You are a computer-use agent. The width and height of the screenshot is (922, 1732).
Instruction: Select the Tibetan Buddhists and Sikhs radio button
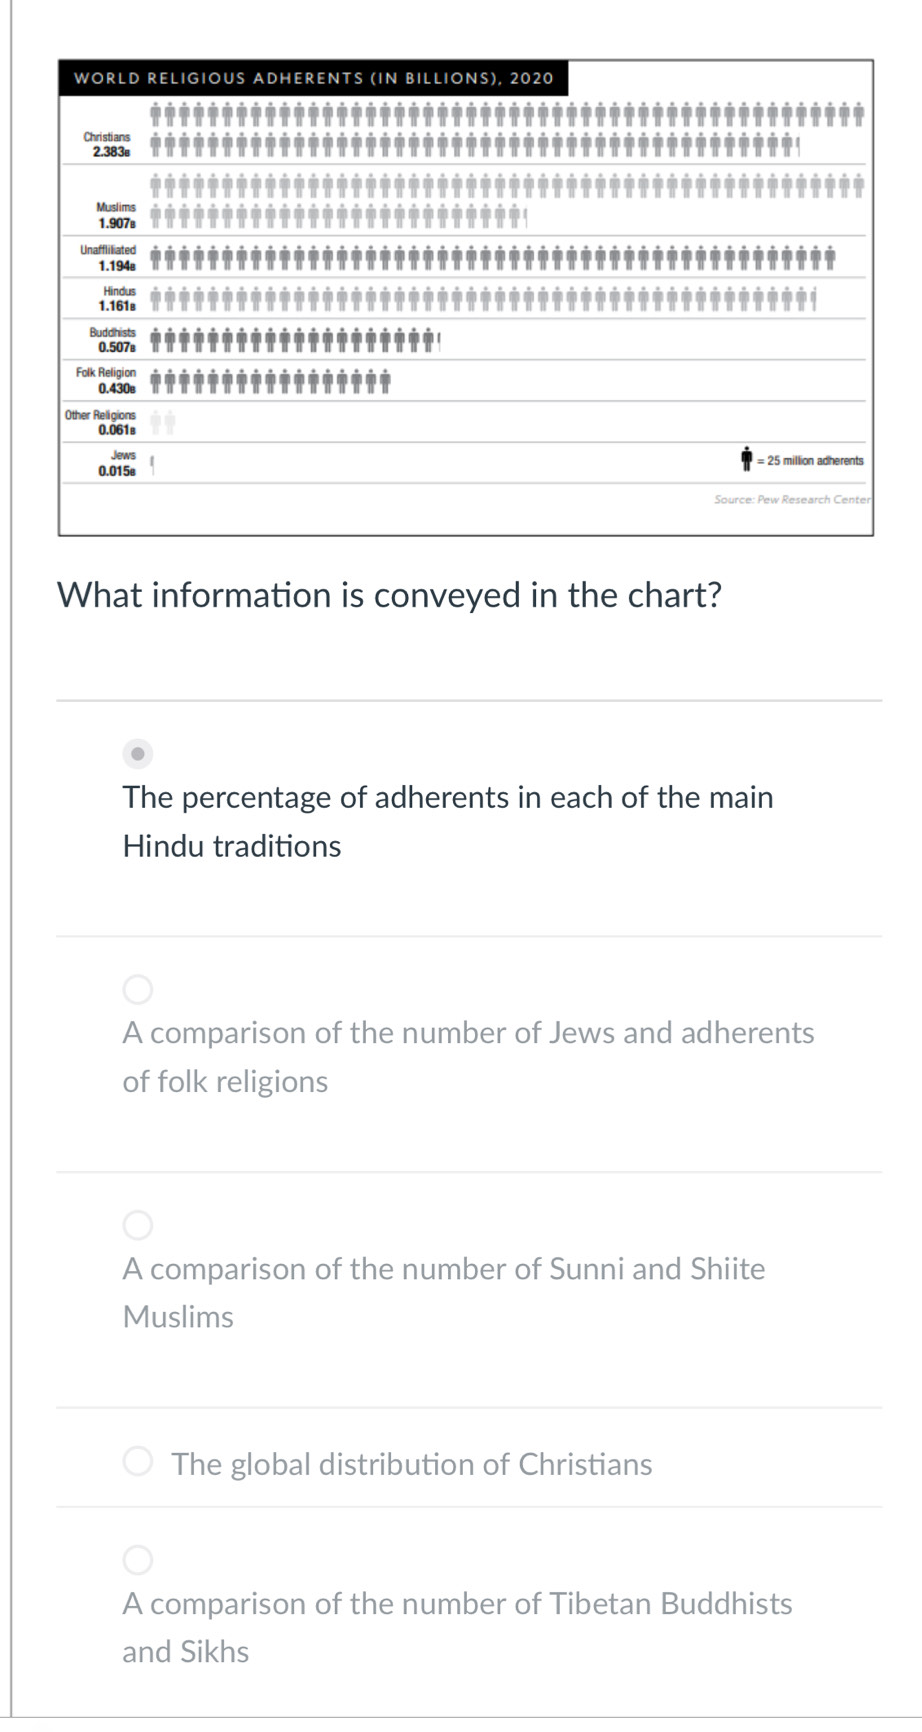pyautogui.click(x=138, y=1559)
